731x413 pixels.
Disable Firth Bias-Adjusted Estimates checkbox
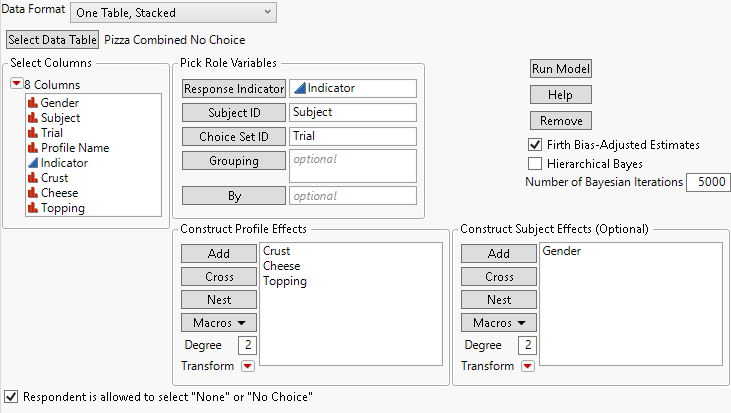click(535, 144)
